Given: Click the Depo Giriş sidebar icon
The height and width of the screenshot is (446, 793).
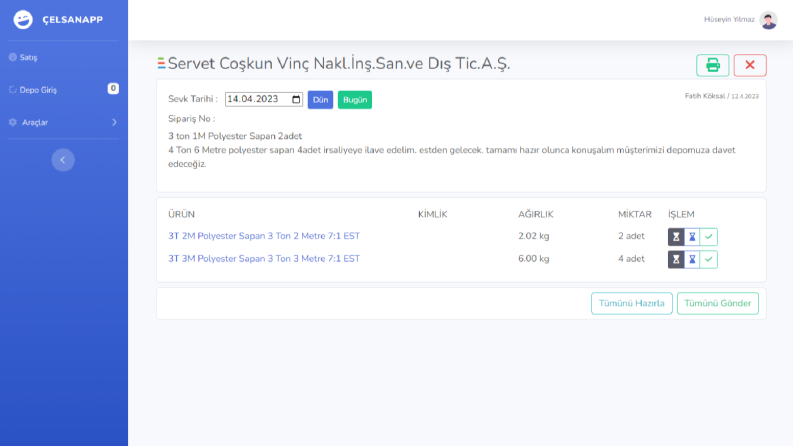Looking at the screenshot, I should 13,90.
